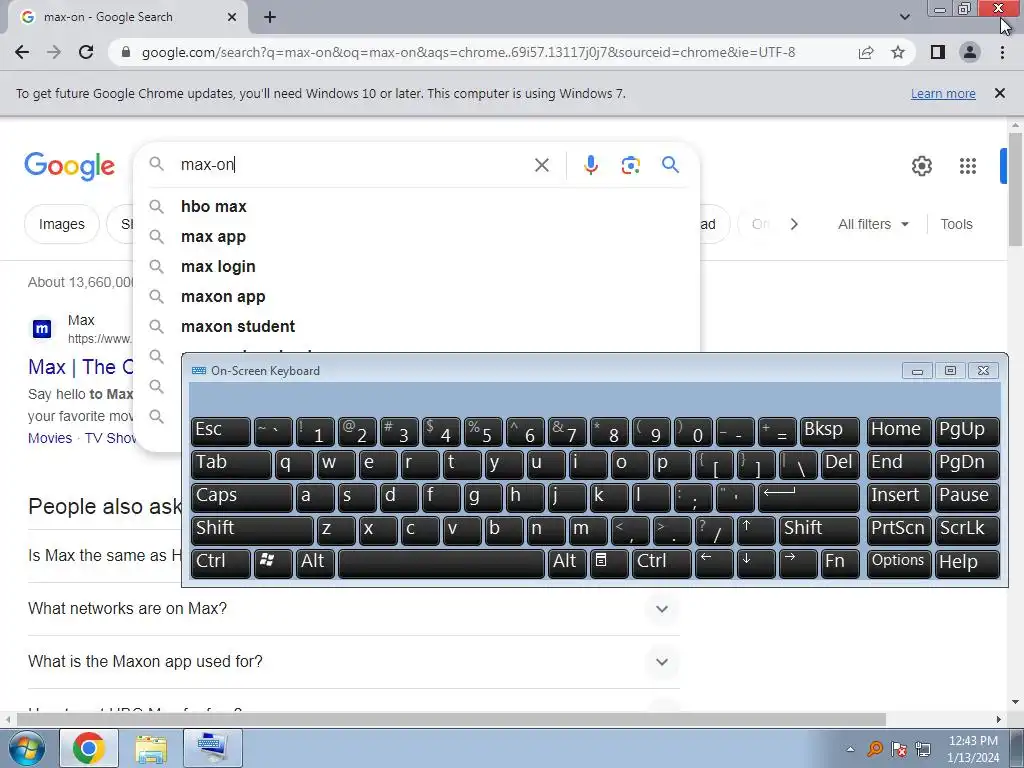Toggle right Alt key on On-Screen Keyboard

click(x=567, y=563)
